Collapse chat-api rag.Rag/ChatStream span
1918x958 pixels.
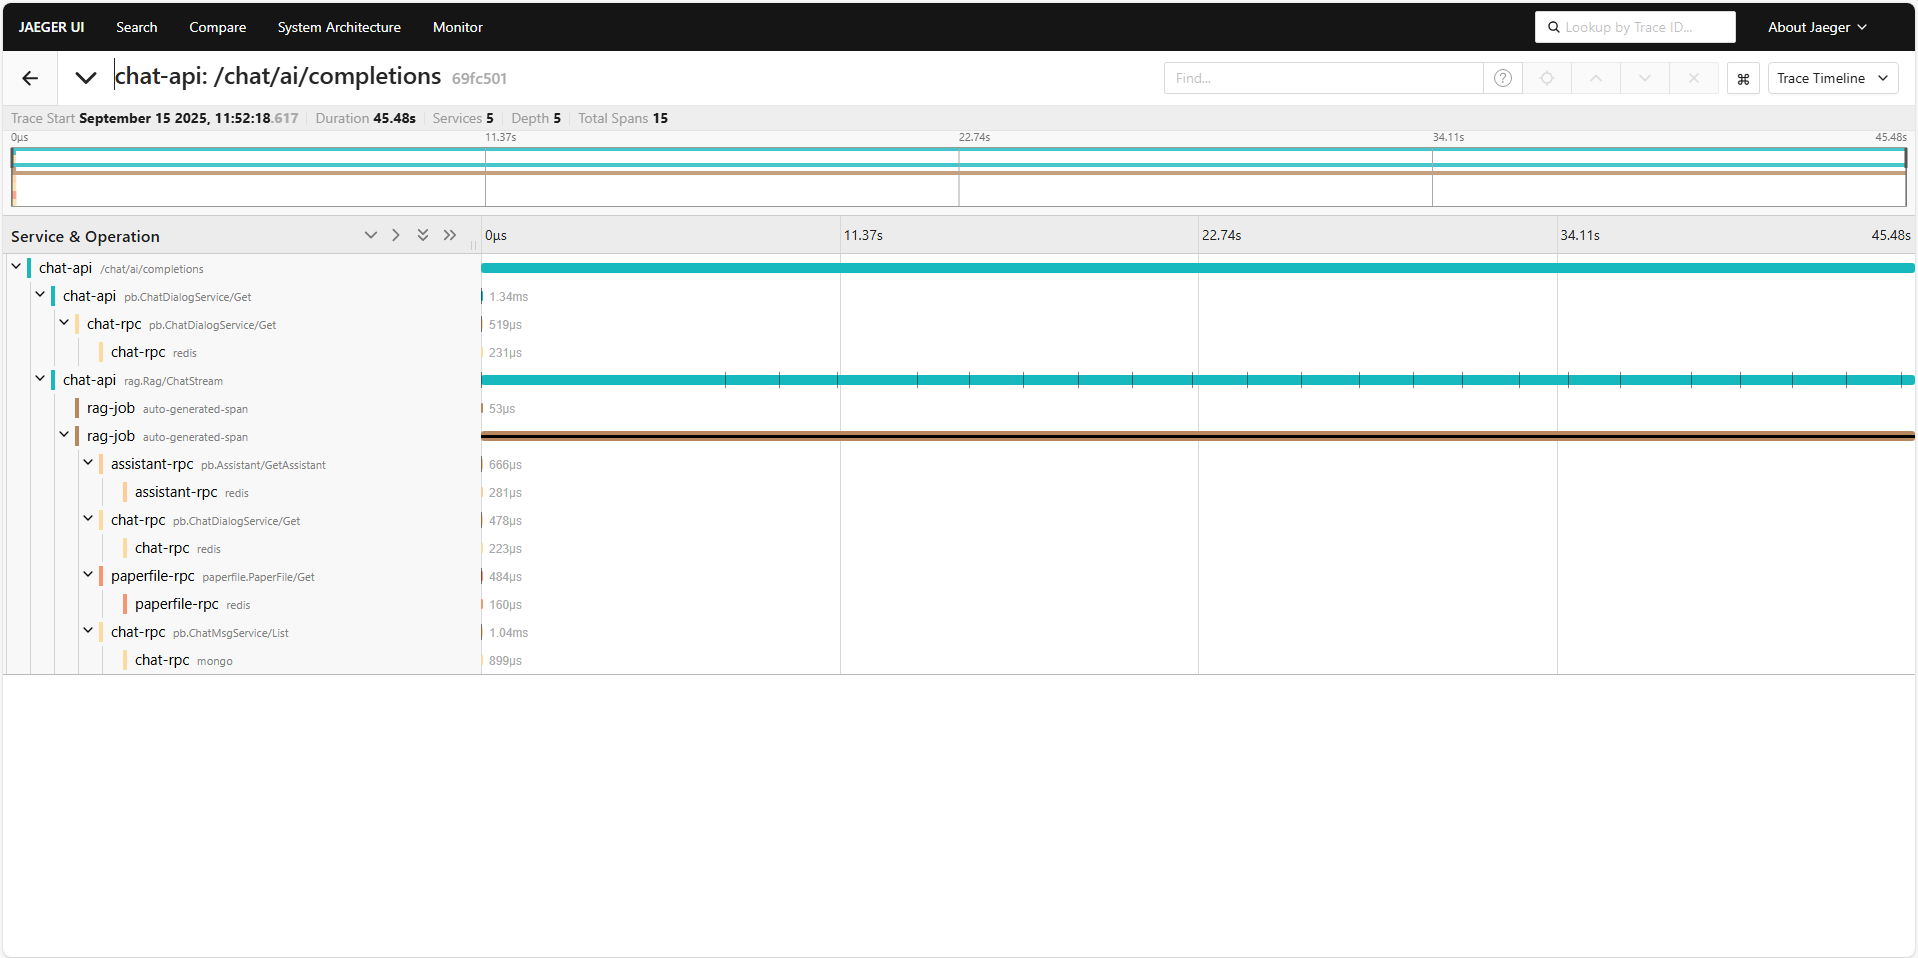[40, 379]
